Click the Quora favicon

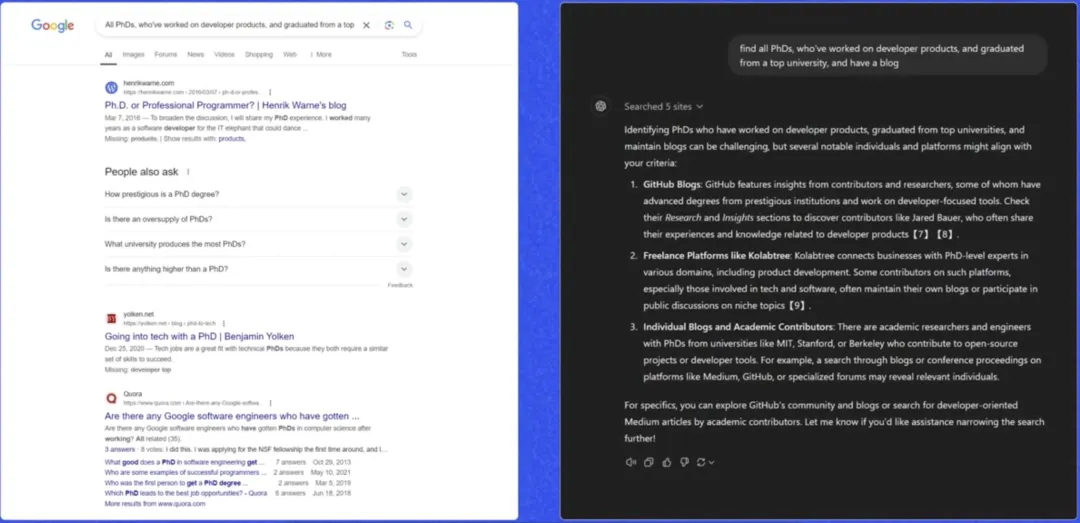[x=112, y=398]
